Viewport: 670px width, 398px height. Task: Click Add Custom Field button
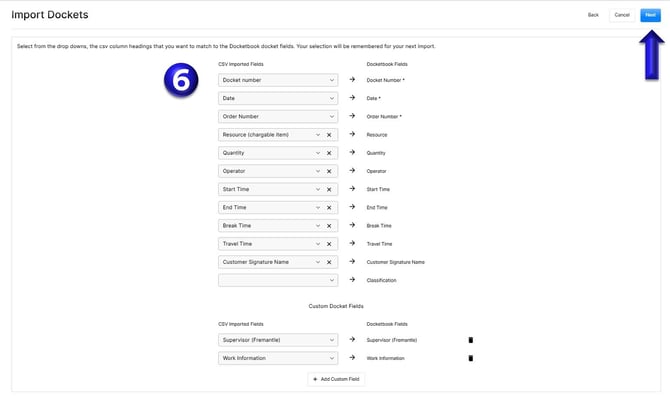click(336, 379)
